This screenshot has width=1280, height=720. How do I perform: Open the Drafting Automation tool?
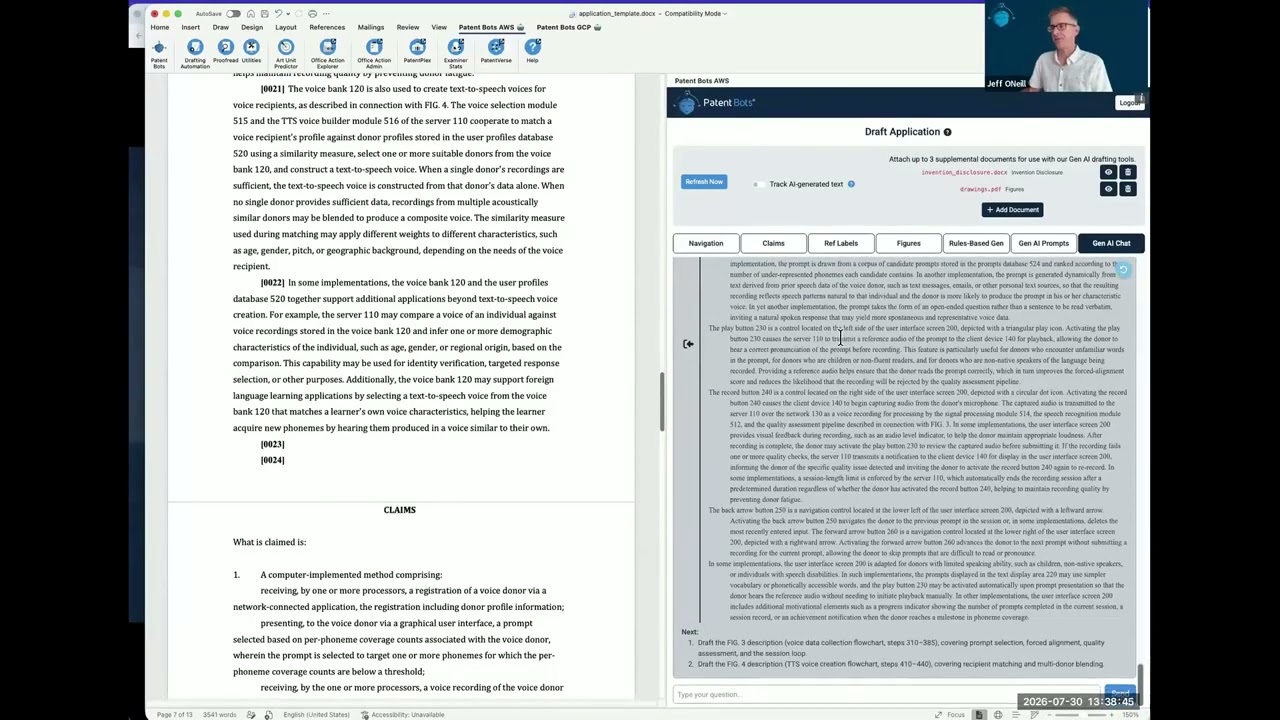(195, 53)
